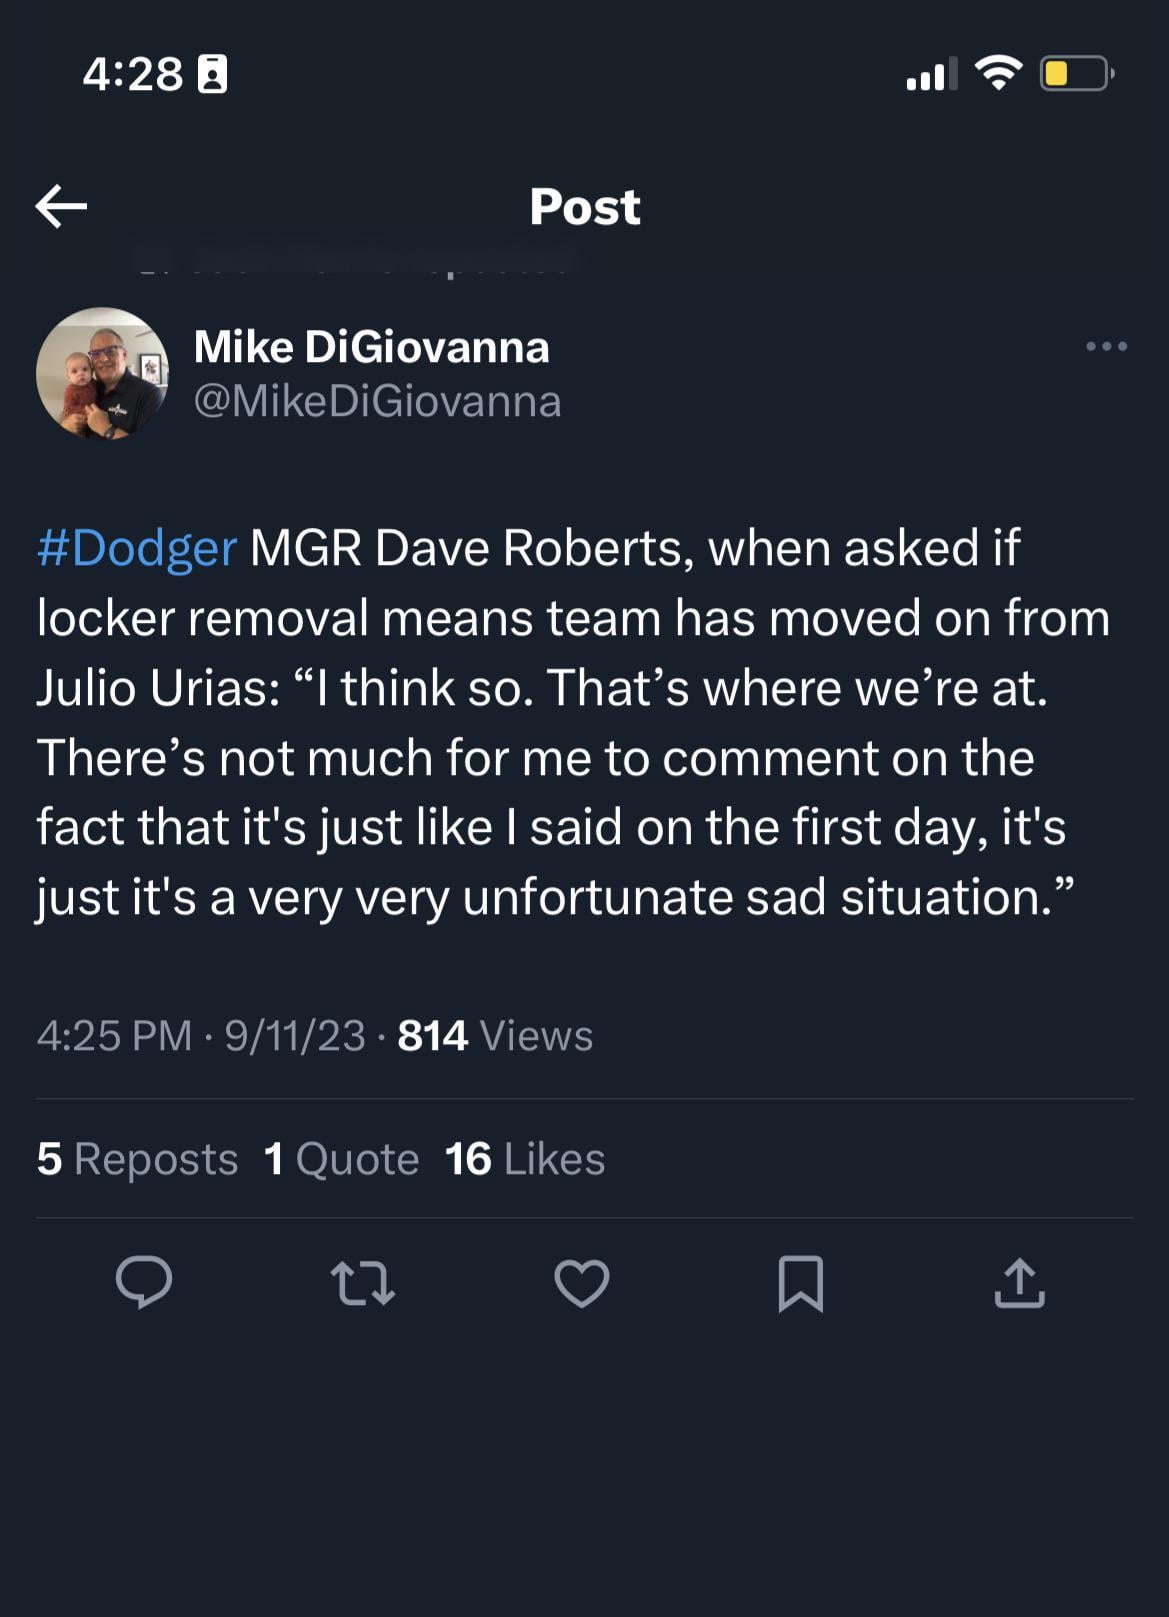Screen dimensions: 1169x1617
Task: Open the three-dot more options menu
Action: pos(1106,347)
